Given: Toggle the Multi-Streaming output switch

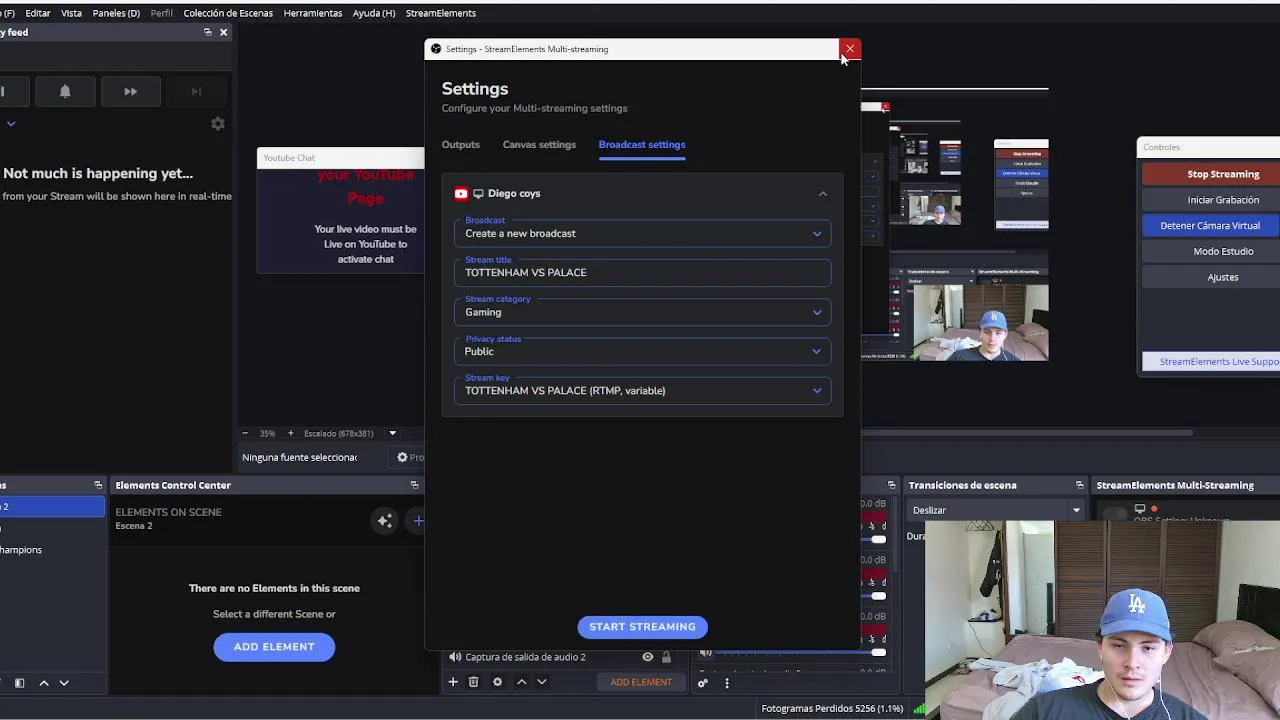Looking at the screenshot, I should coord(1114,512).
